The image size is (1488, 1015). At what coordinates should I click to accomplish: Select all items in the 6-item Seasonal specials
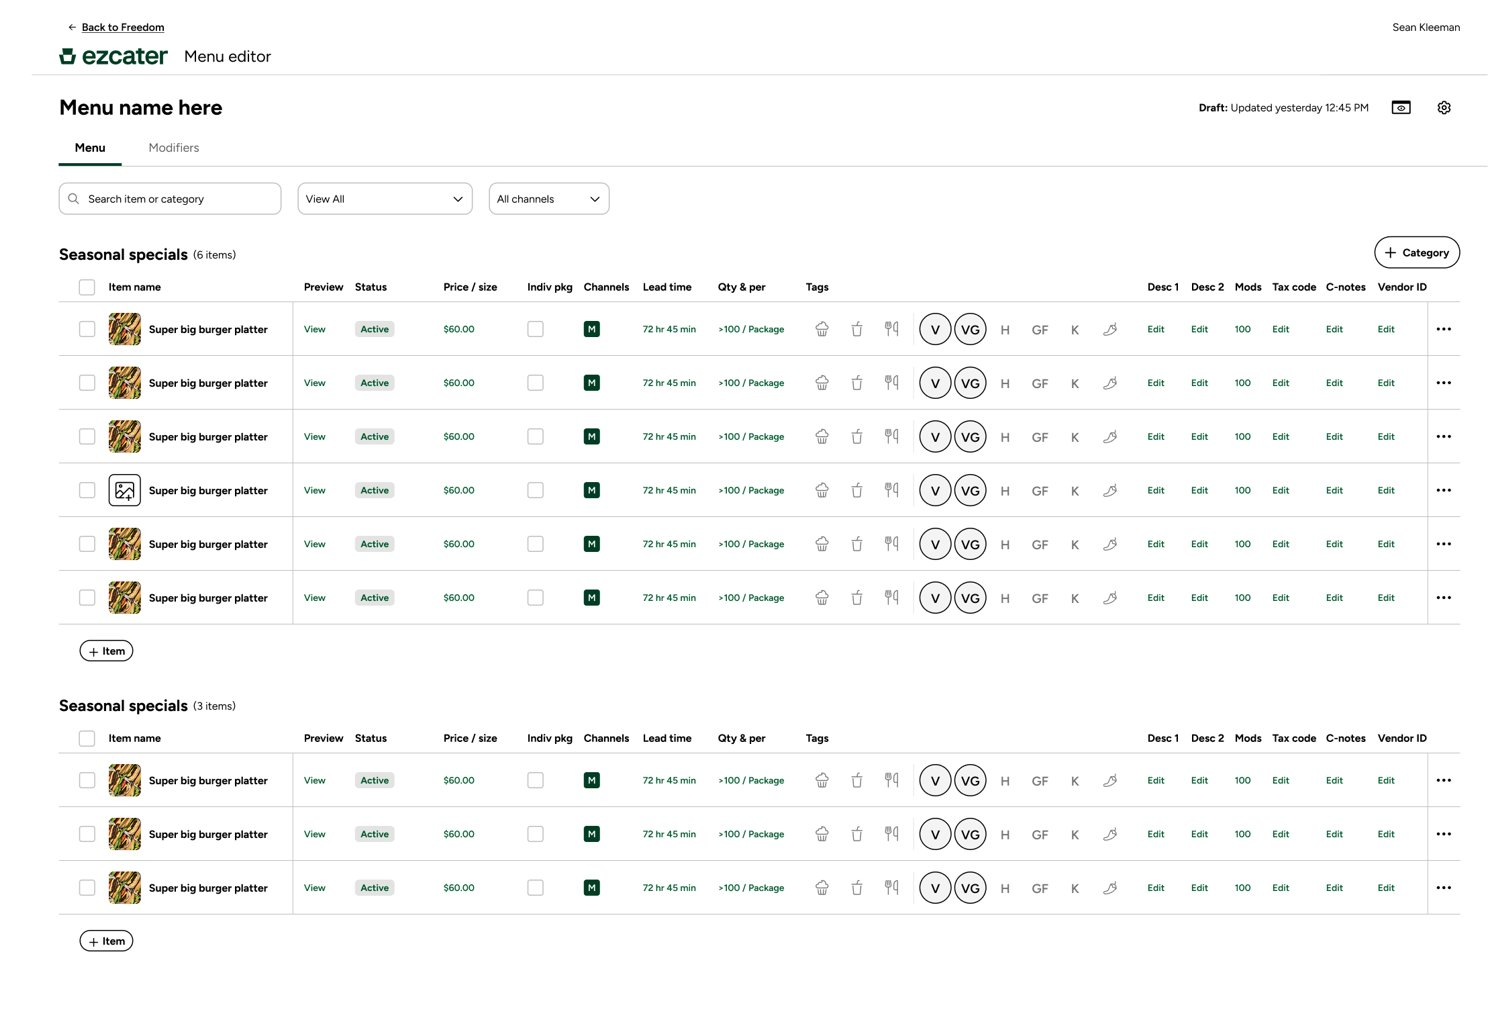[x=87, y=287]
